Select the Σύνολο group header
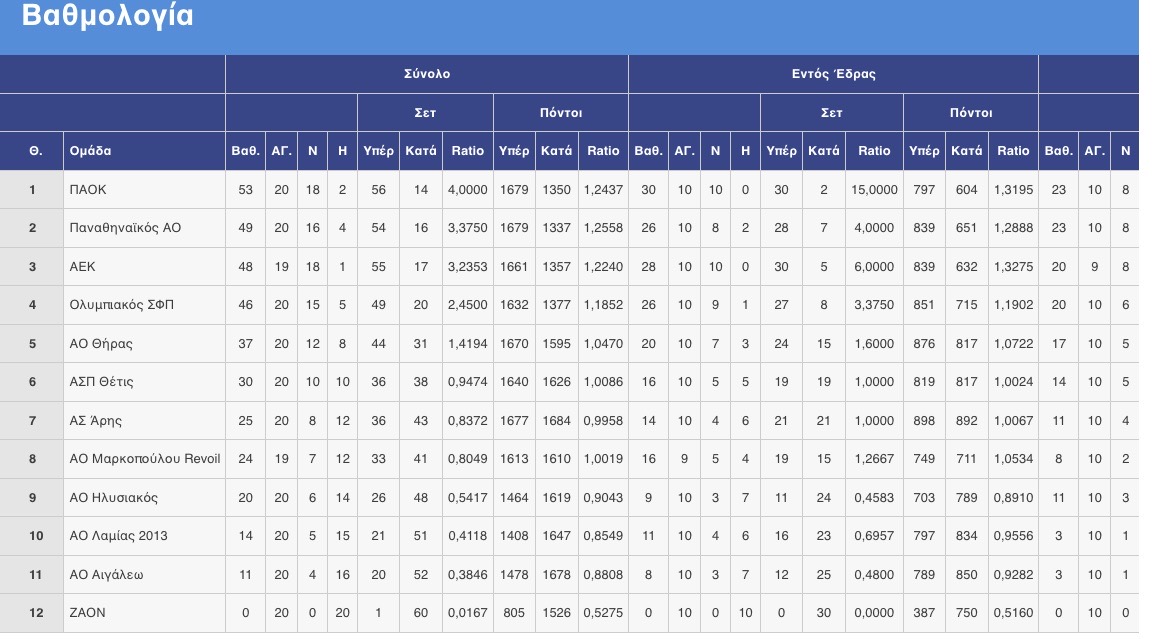This screenshot has width=1156, height=639. [x=427, y=74]
